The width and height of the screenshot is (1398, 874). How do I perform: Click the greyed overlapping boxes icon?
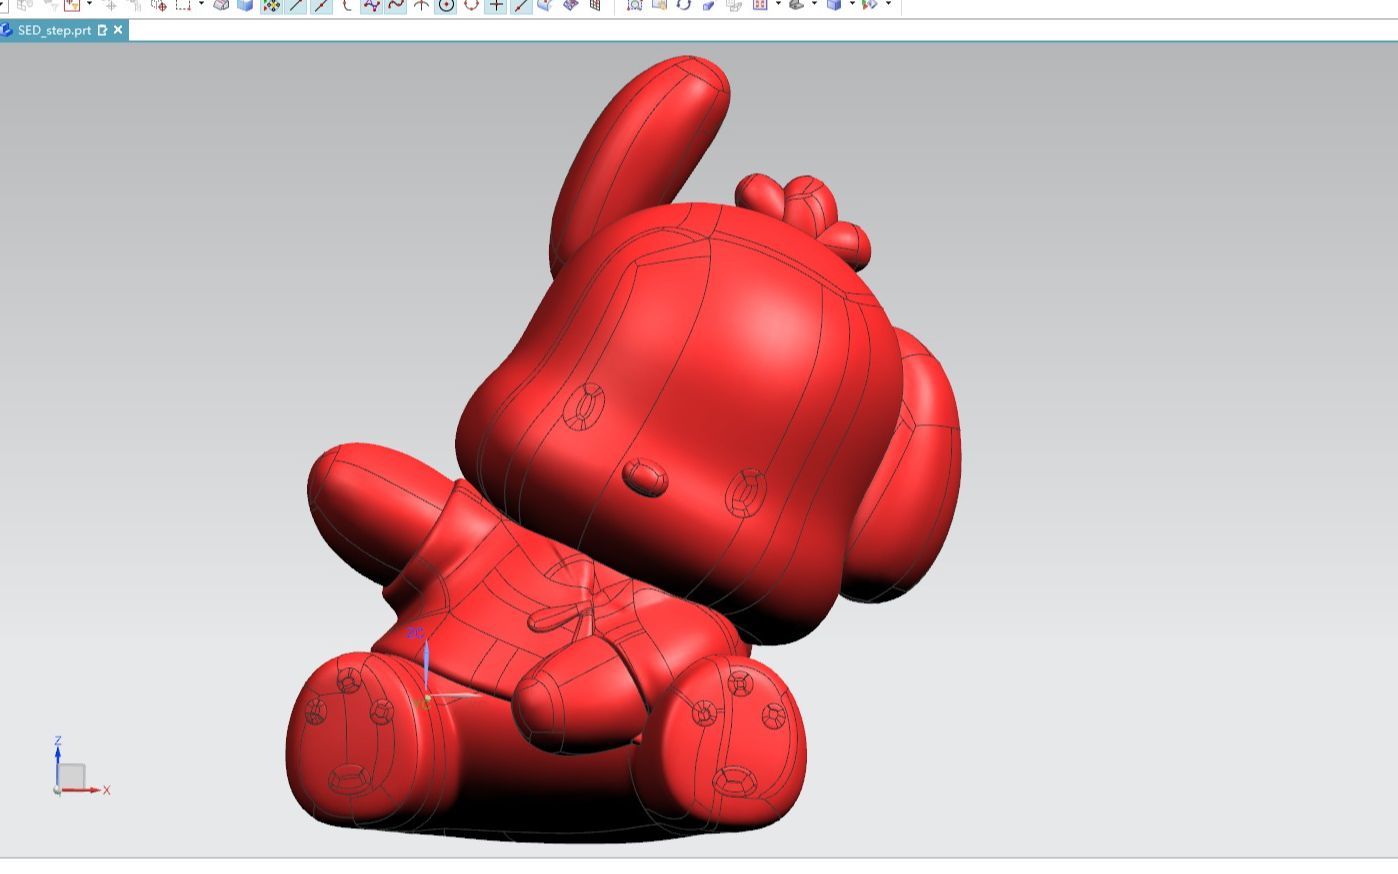click(734, 5)
